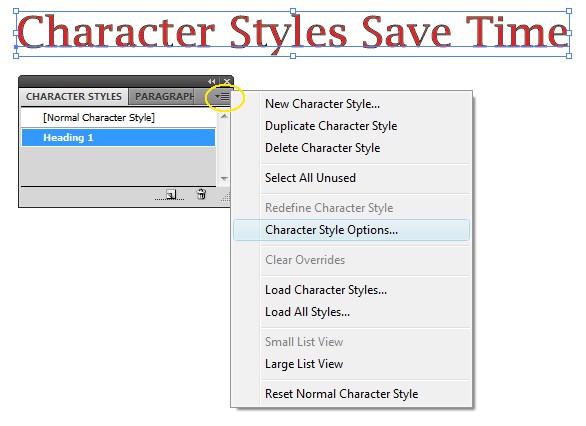Choose Load Character Styles...
The height and width of the screenshot is (426, 586).
pyautogui.click(x=351, y=290)
